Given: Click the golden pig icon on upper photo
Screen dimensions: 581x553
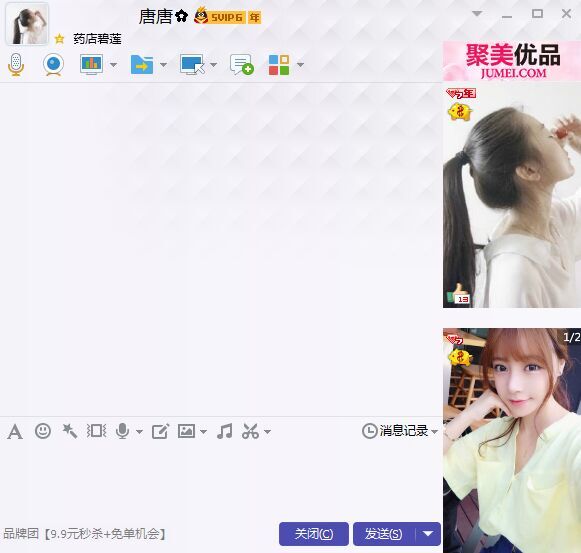Looking at the screenshot, I should pos(459,112).
